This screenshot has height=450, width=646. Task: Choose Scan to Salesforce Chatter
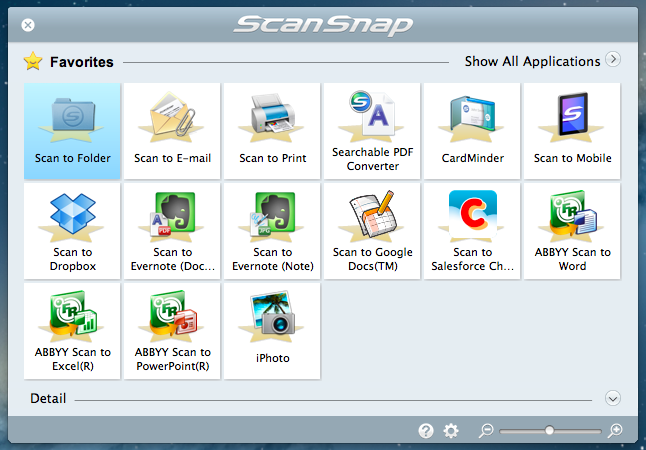coord(472,230)
